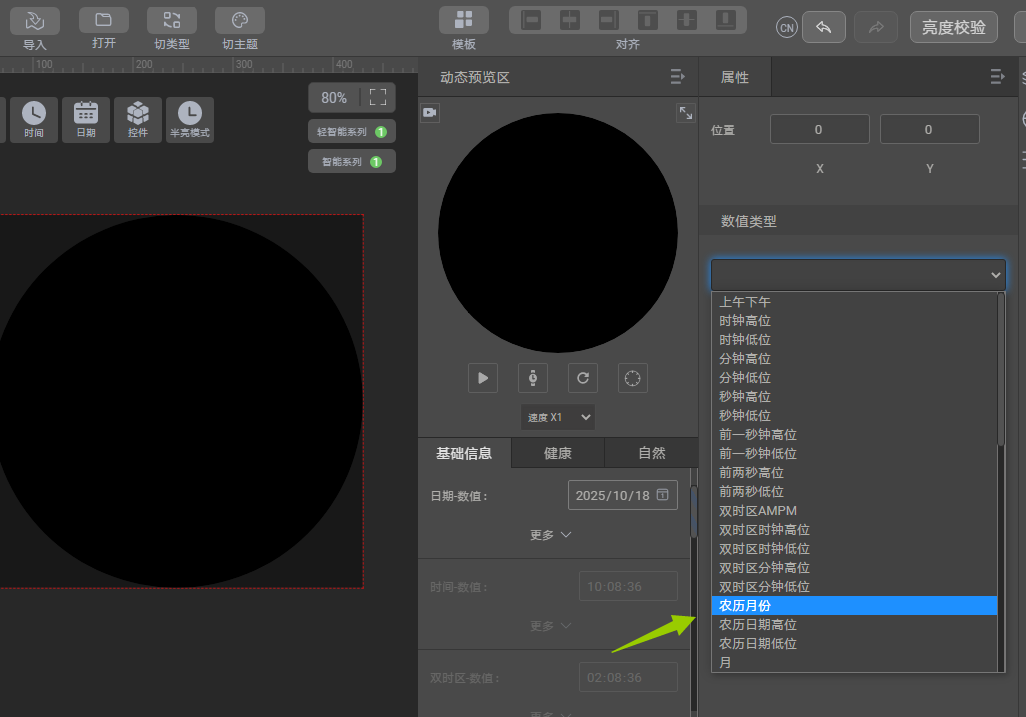Play the dynamic preview animation
This screenshot has height=717, width=1026.
483,378
